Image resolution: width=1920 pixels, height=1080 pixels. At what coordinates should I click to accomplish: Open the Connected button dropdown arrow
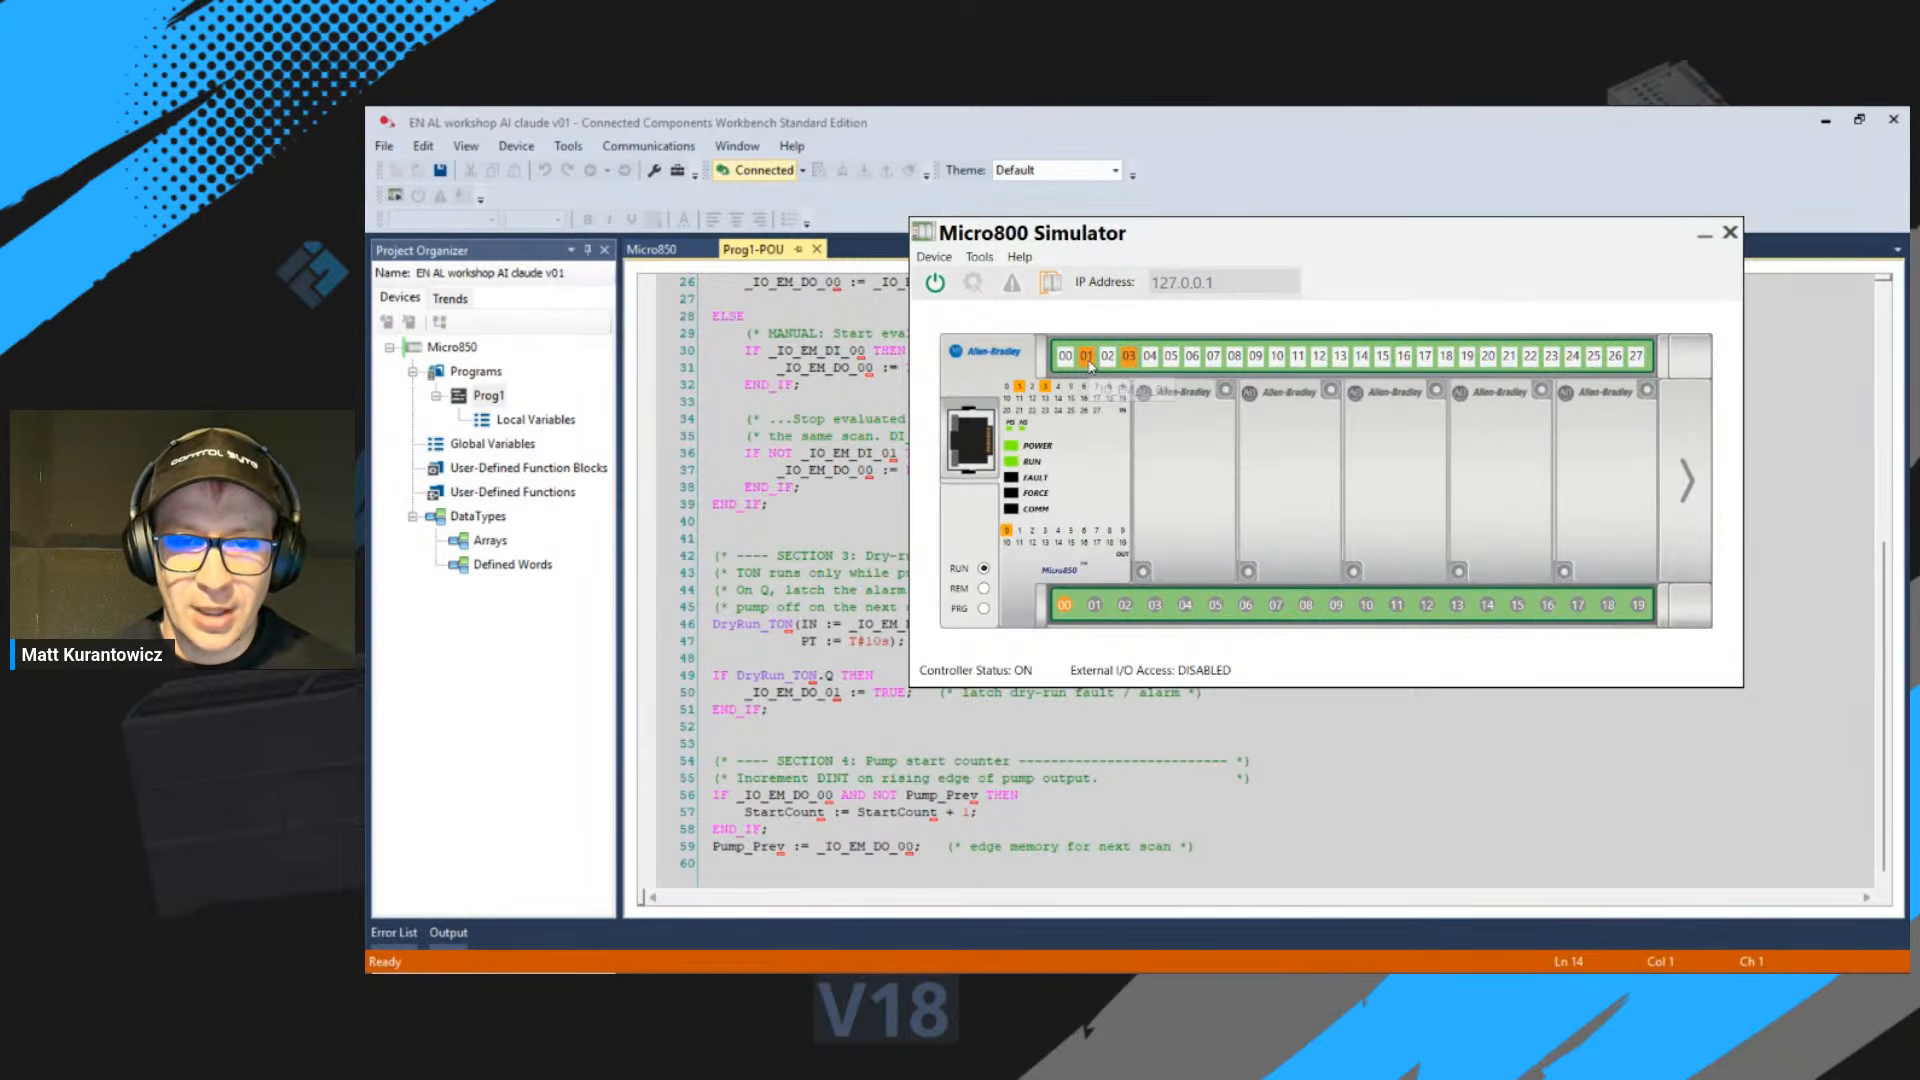pyautogui.click(x=802, y=170)
